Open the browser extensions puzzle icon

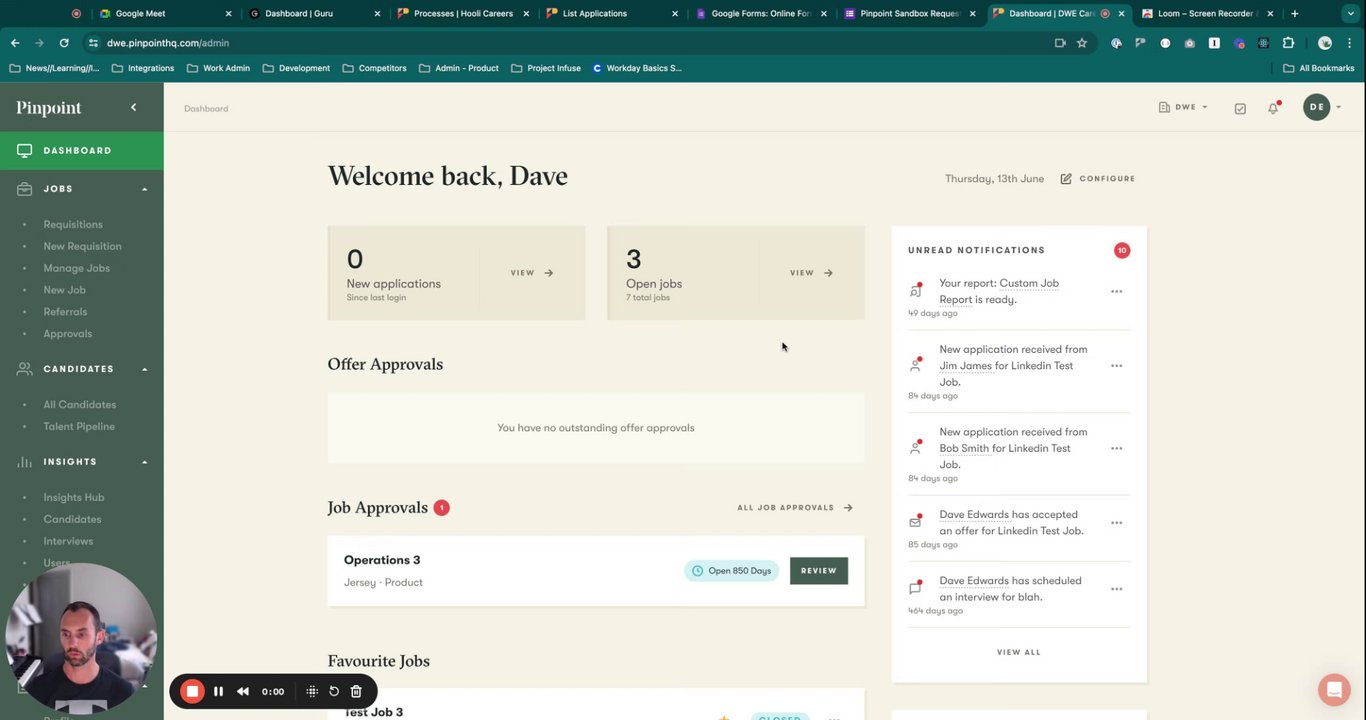(1288, 43)
